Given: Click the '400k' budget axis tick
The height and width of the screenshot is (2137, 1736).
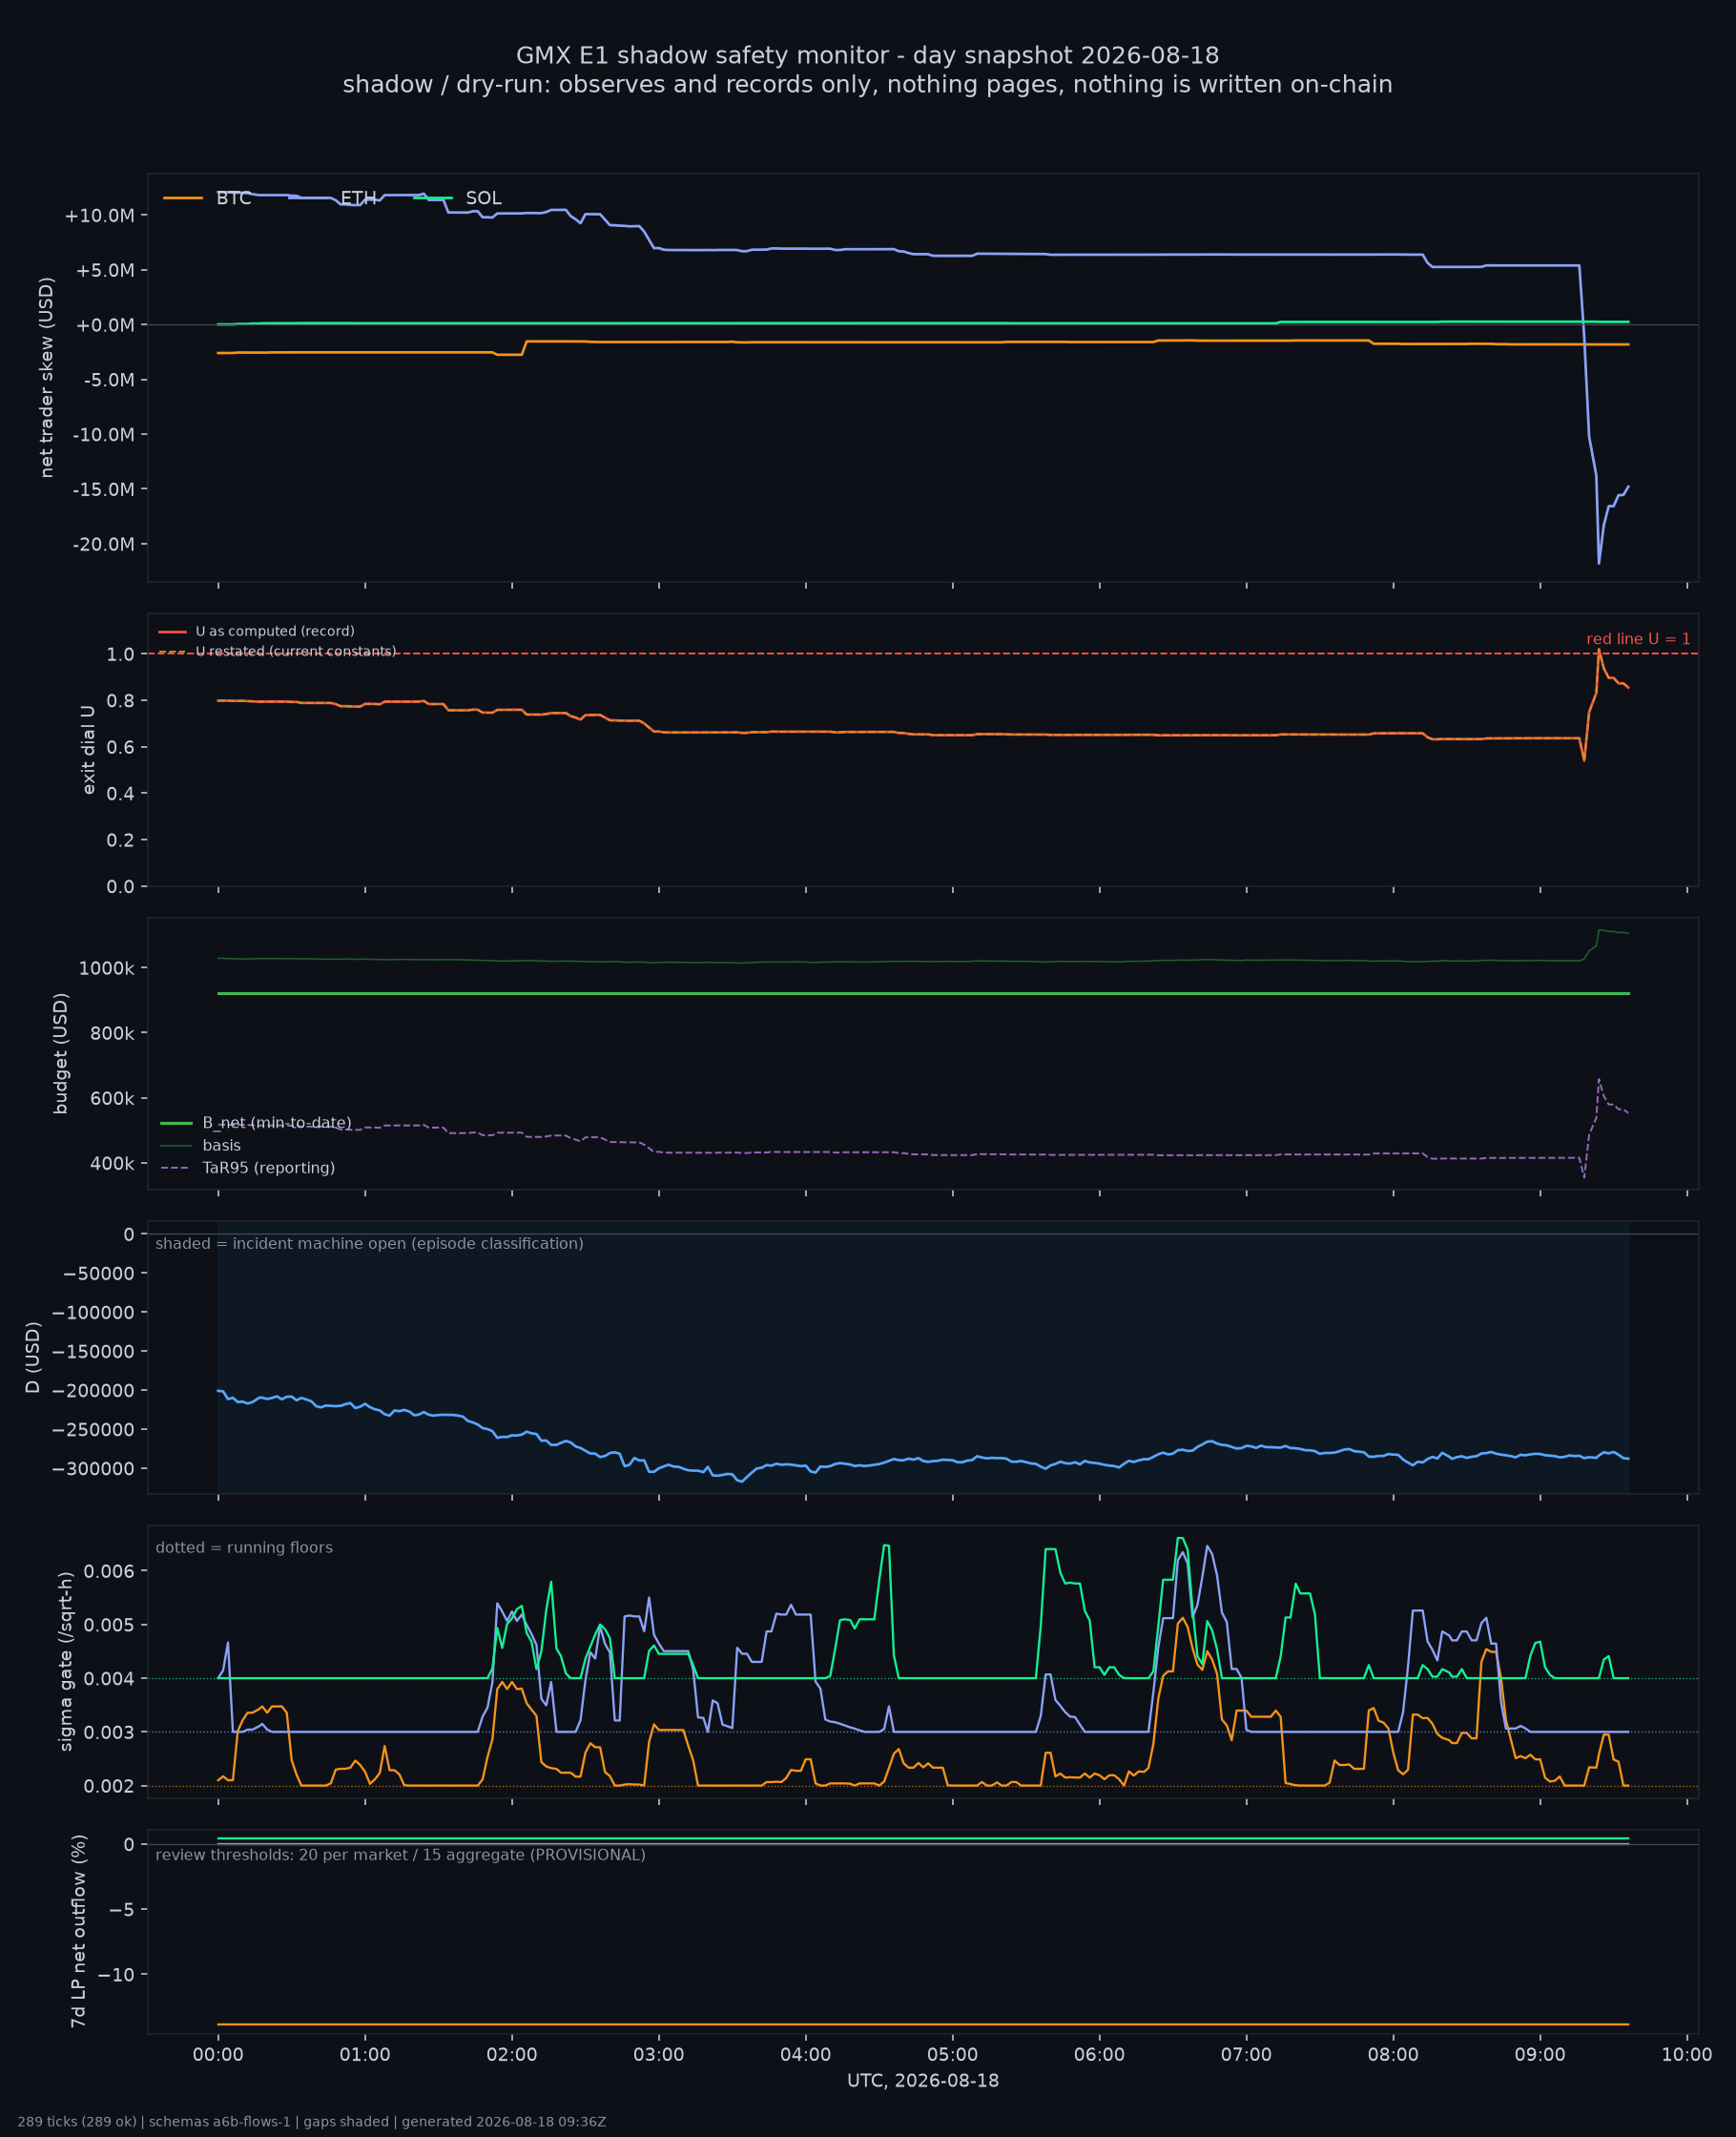Looking at the screenshot, I should (112, 1163).
